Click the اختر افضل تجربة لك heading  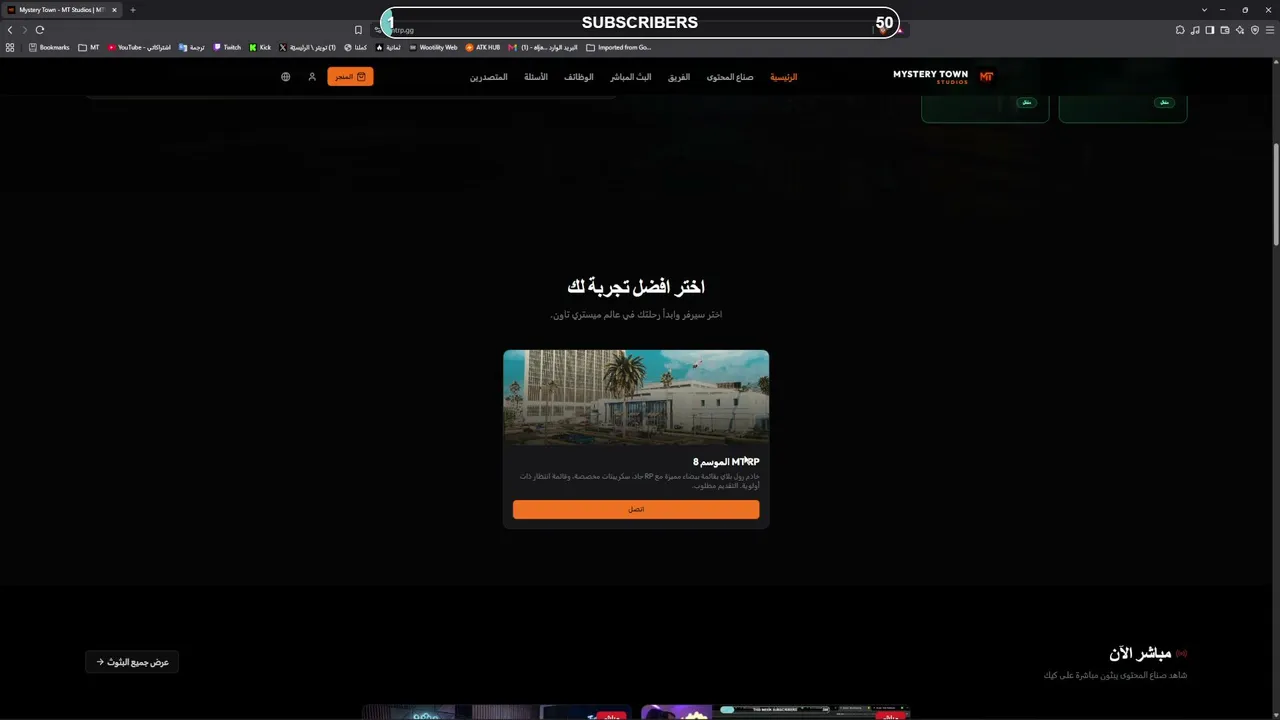[x=636, y=288]
